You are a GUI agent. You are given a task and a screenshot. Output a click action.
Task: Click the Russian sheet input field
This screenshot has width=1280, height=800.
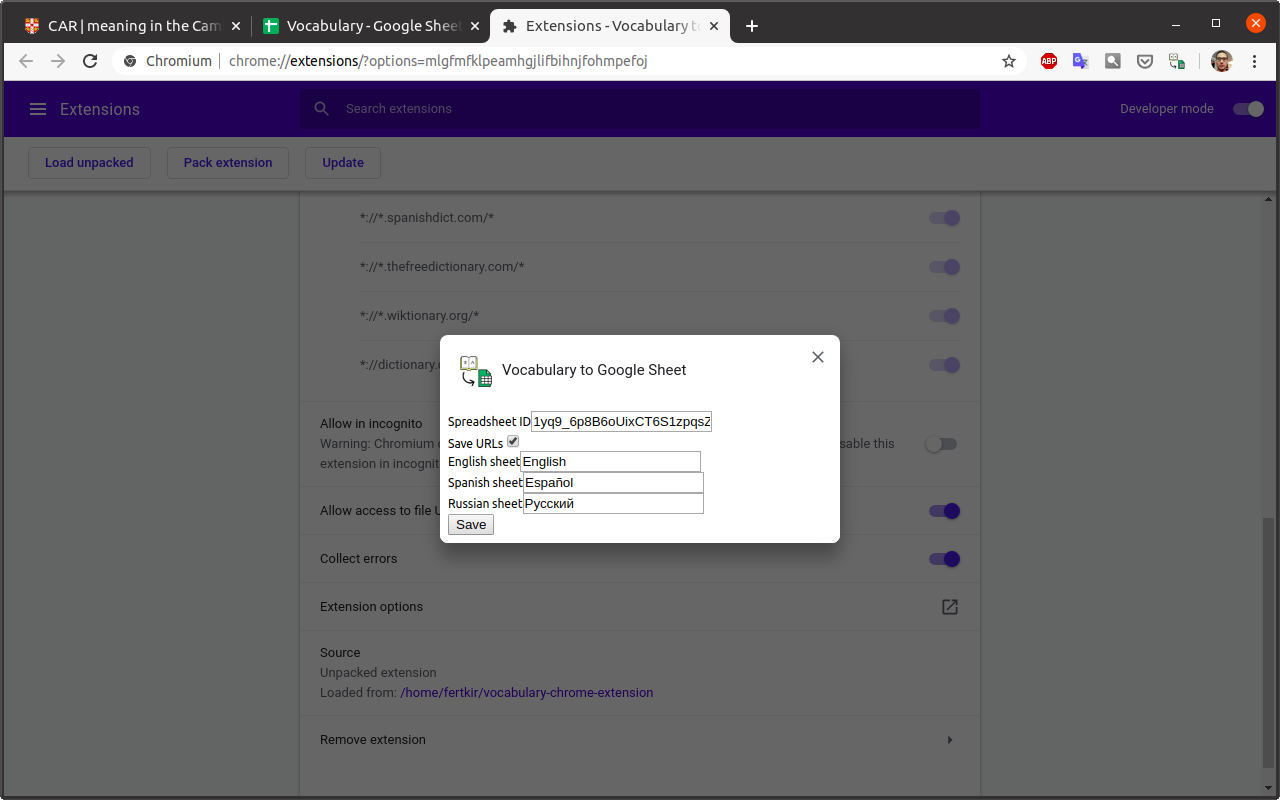(613, 503)
